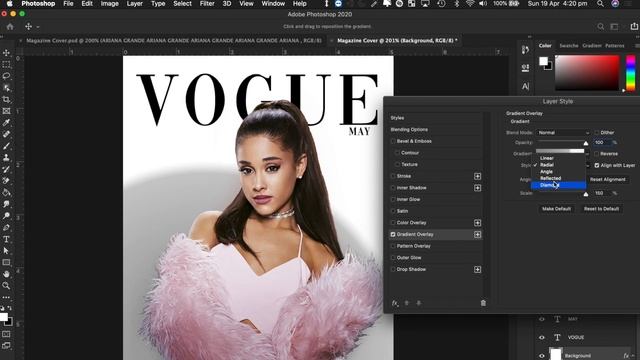Uncheck the Gradient Overlay checkbox
The width and height of the screenshot is (640, 360).
393,234
